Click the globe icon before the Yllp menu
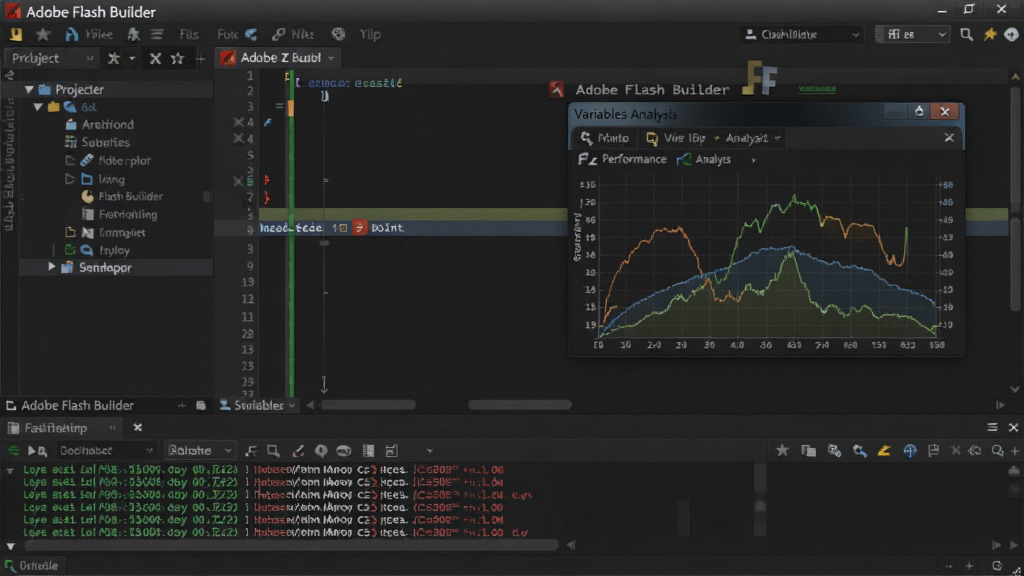This screenshot has height=576, width=1024. [x=338, y=34]
